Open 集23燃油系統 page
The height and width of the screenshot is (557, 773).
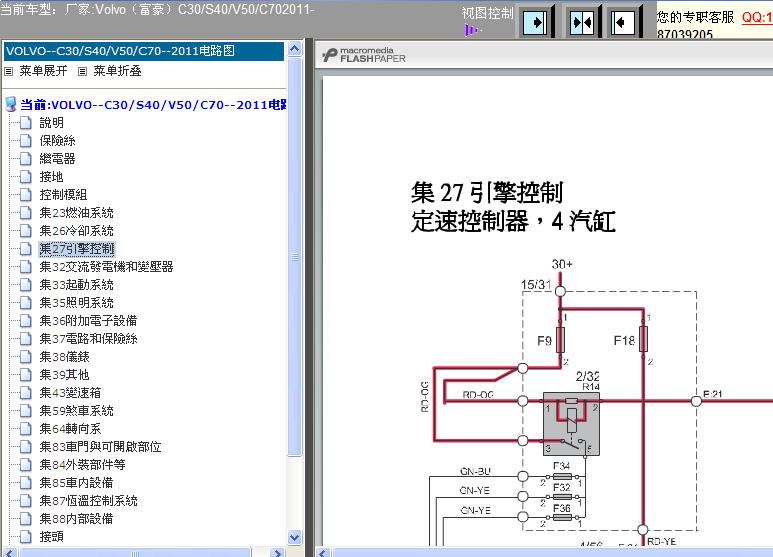tap(76, 213)
